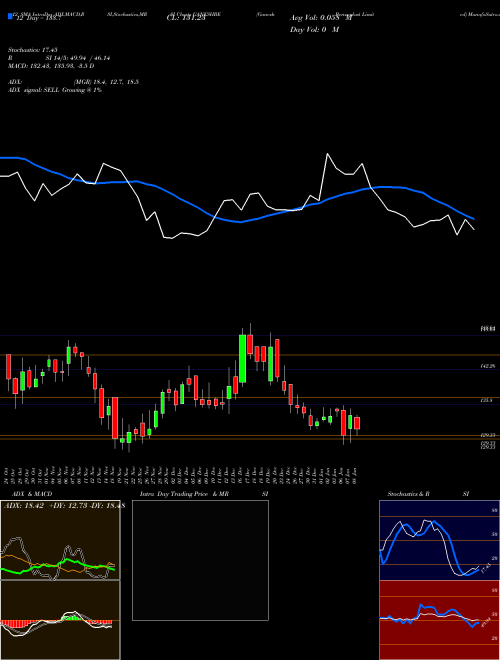Click the 142.26 price axis label
Viewport: 500px width, 660px height.
(488, 366)
